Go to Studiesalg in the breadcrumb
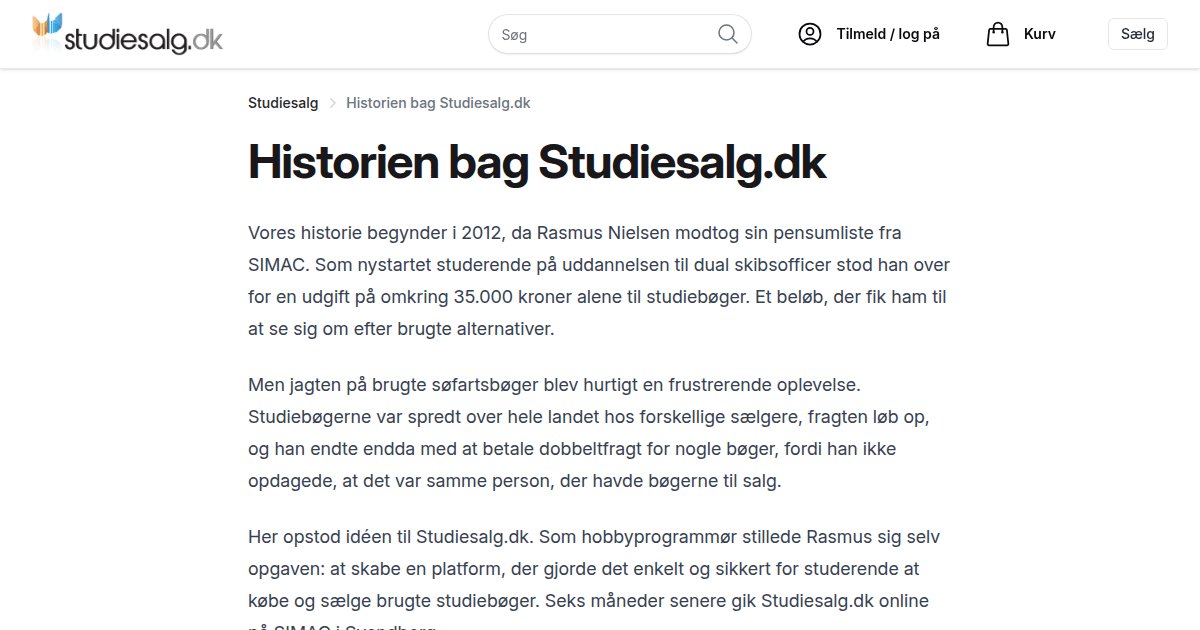This screenshot has width=1200, height=630. click(283, 103)
